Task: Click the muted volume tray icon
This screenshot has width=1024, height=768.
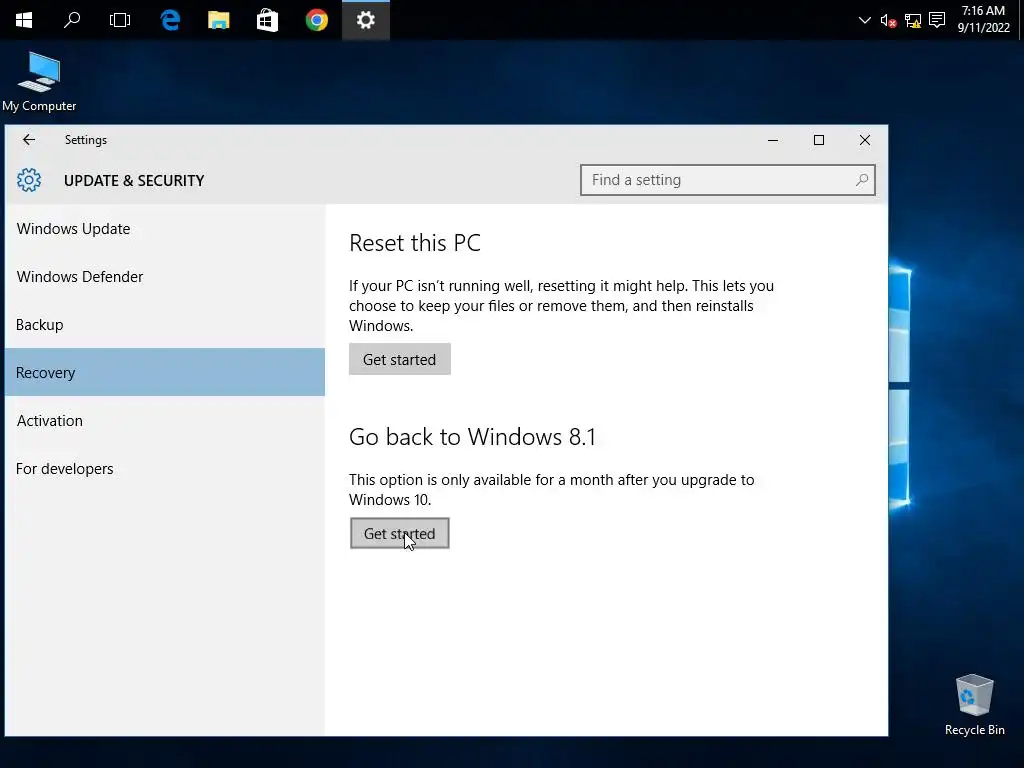Action: click(x=888, y=21)
